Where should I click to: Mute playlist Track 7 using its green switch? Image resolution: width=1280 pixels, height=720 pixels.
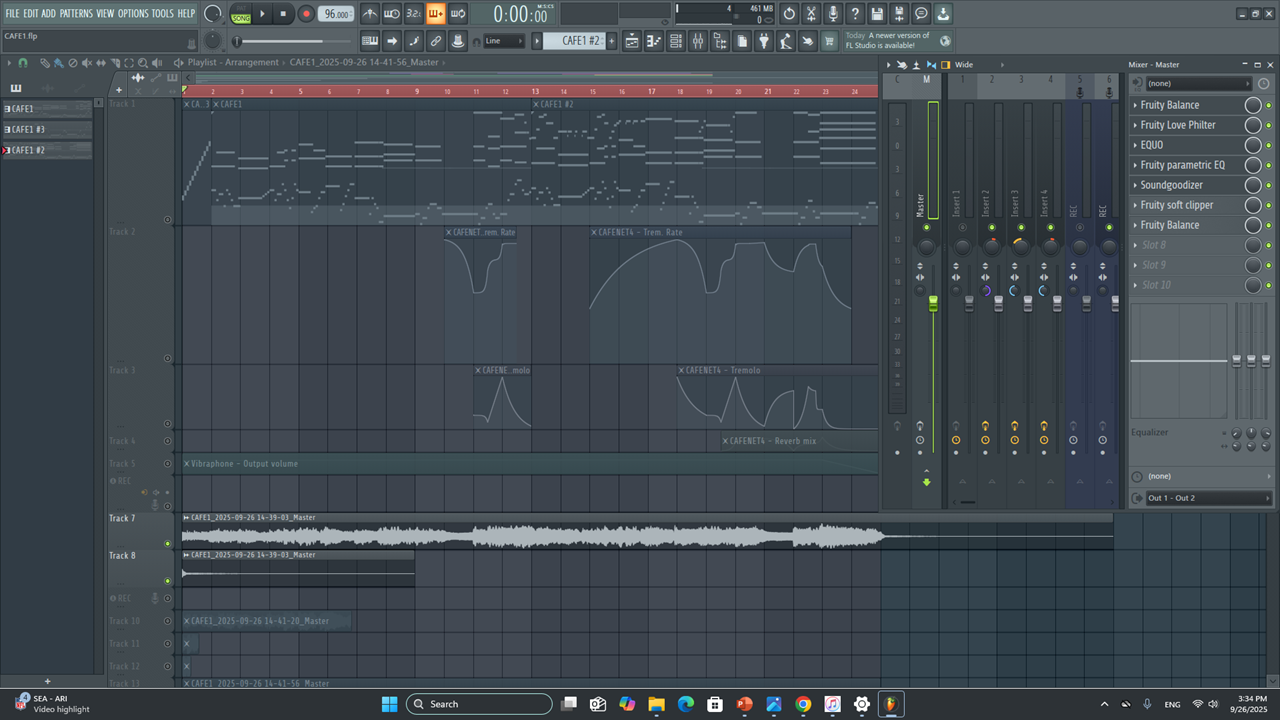pos(167,543)
